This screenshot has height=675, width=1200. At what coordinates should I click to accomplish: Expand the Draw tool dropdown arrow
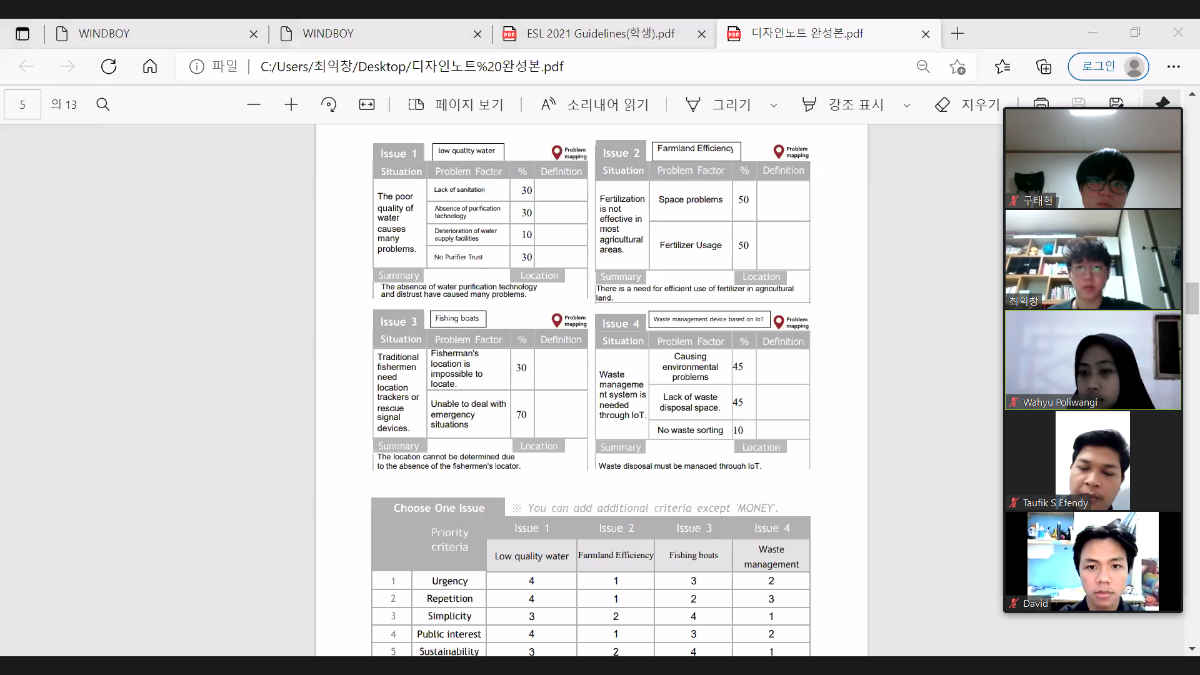coord(774,105)
